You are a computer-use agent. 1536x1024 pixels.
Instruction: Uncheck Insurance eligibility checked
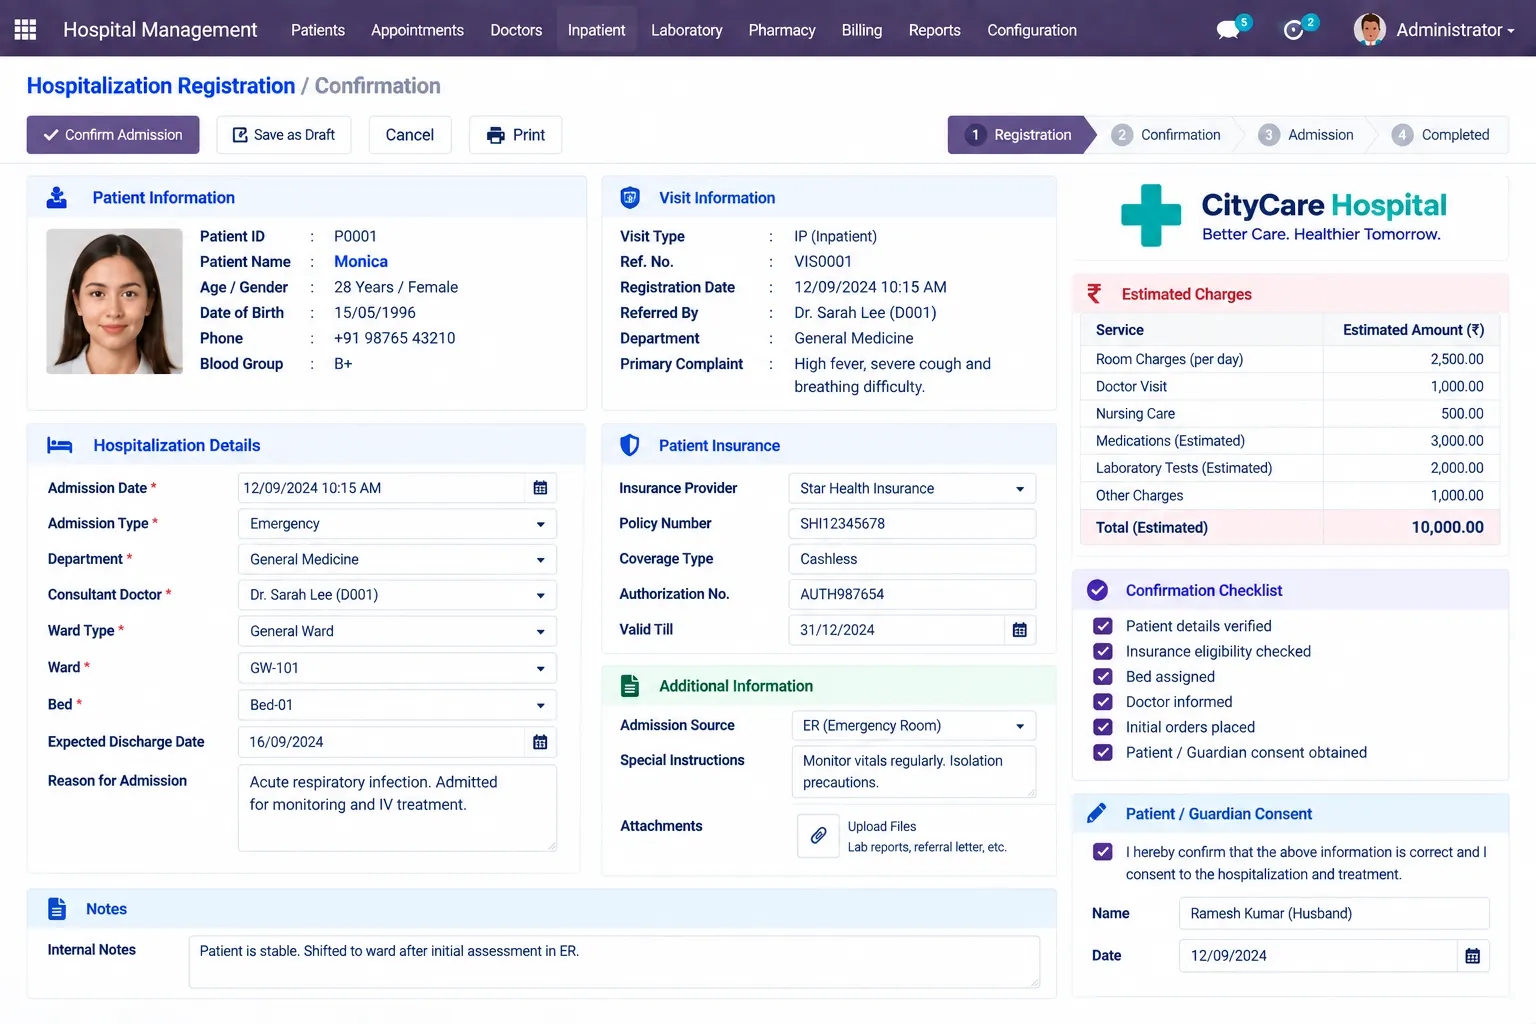click(x=1103, y=651)
